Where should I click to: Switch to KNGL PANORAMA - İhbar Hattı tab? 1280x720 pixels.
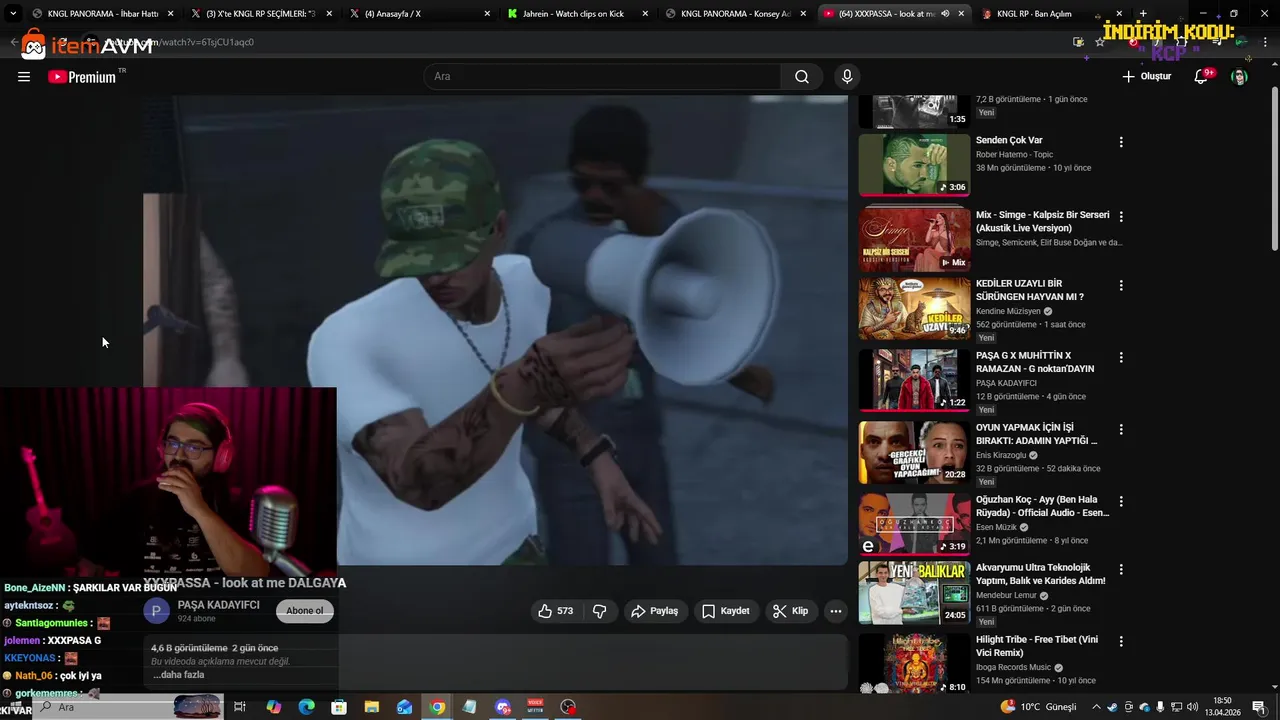click(102, 14)
